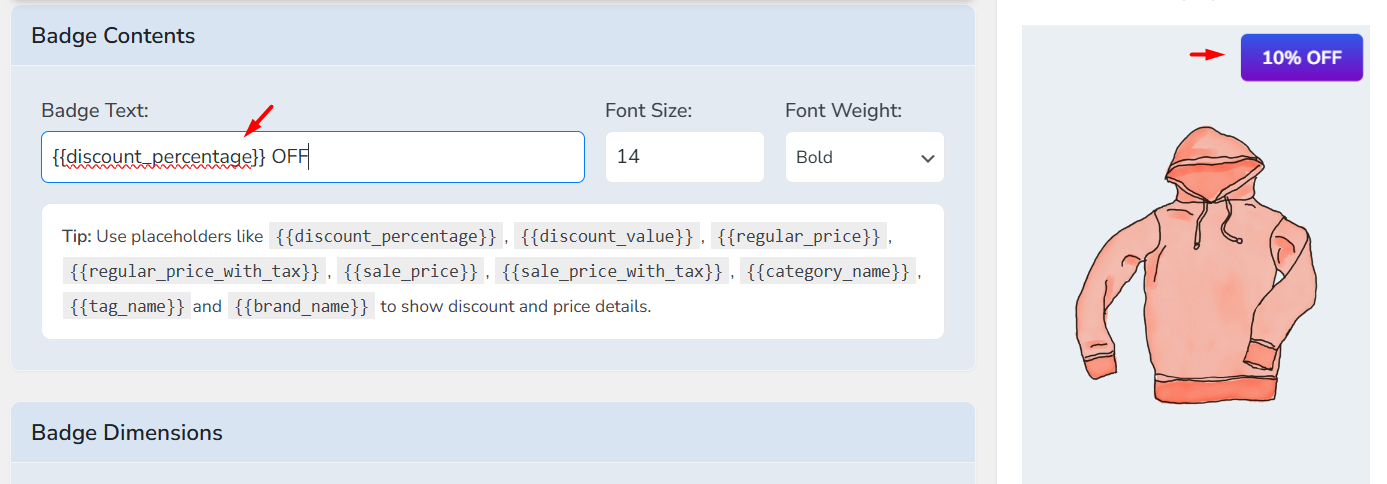Viewport: 1387px width, 484px height.
Task: Click the {{brand_name}} placeholder code
Action: tap(301, 306)
